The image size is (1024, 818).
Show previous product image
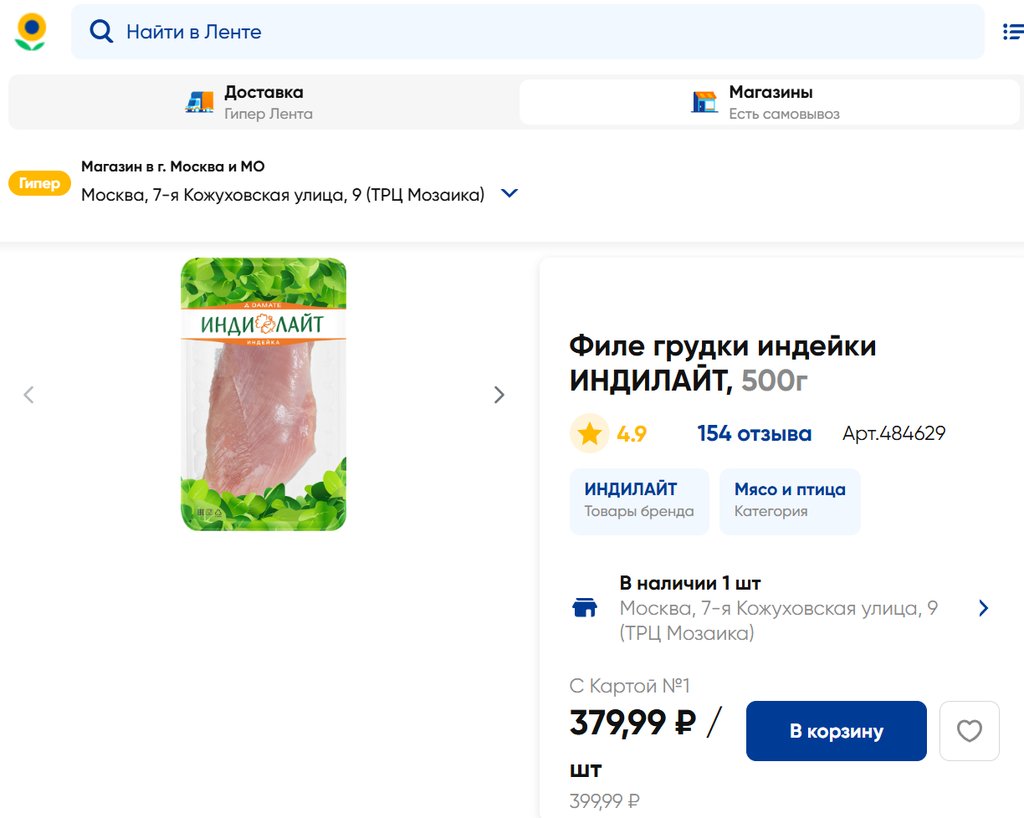(x=29, y=395)
